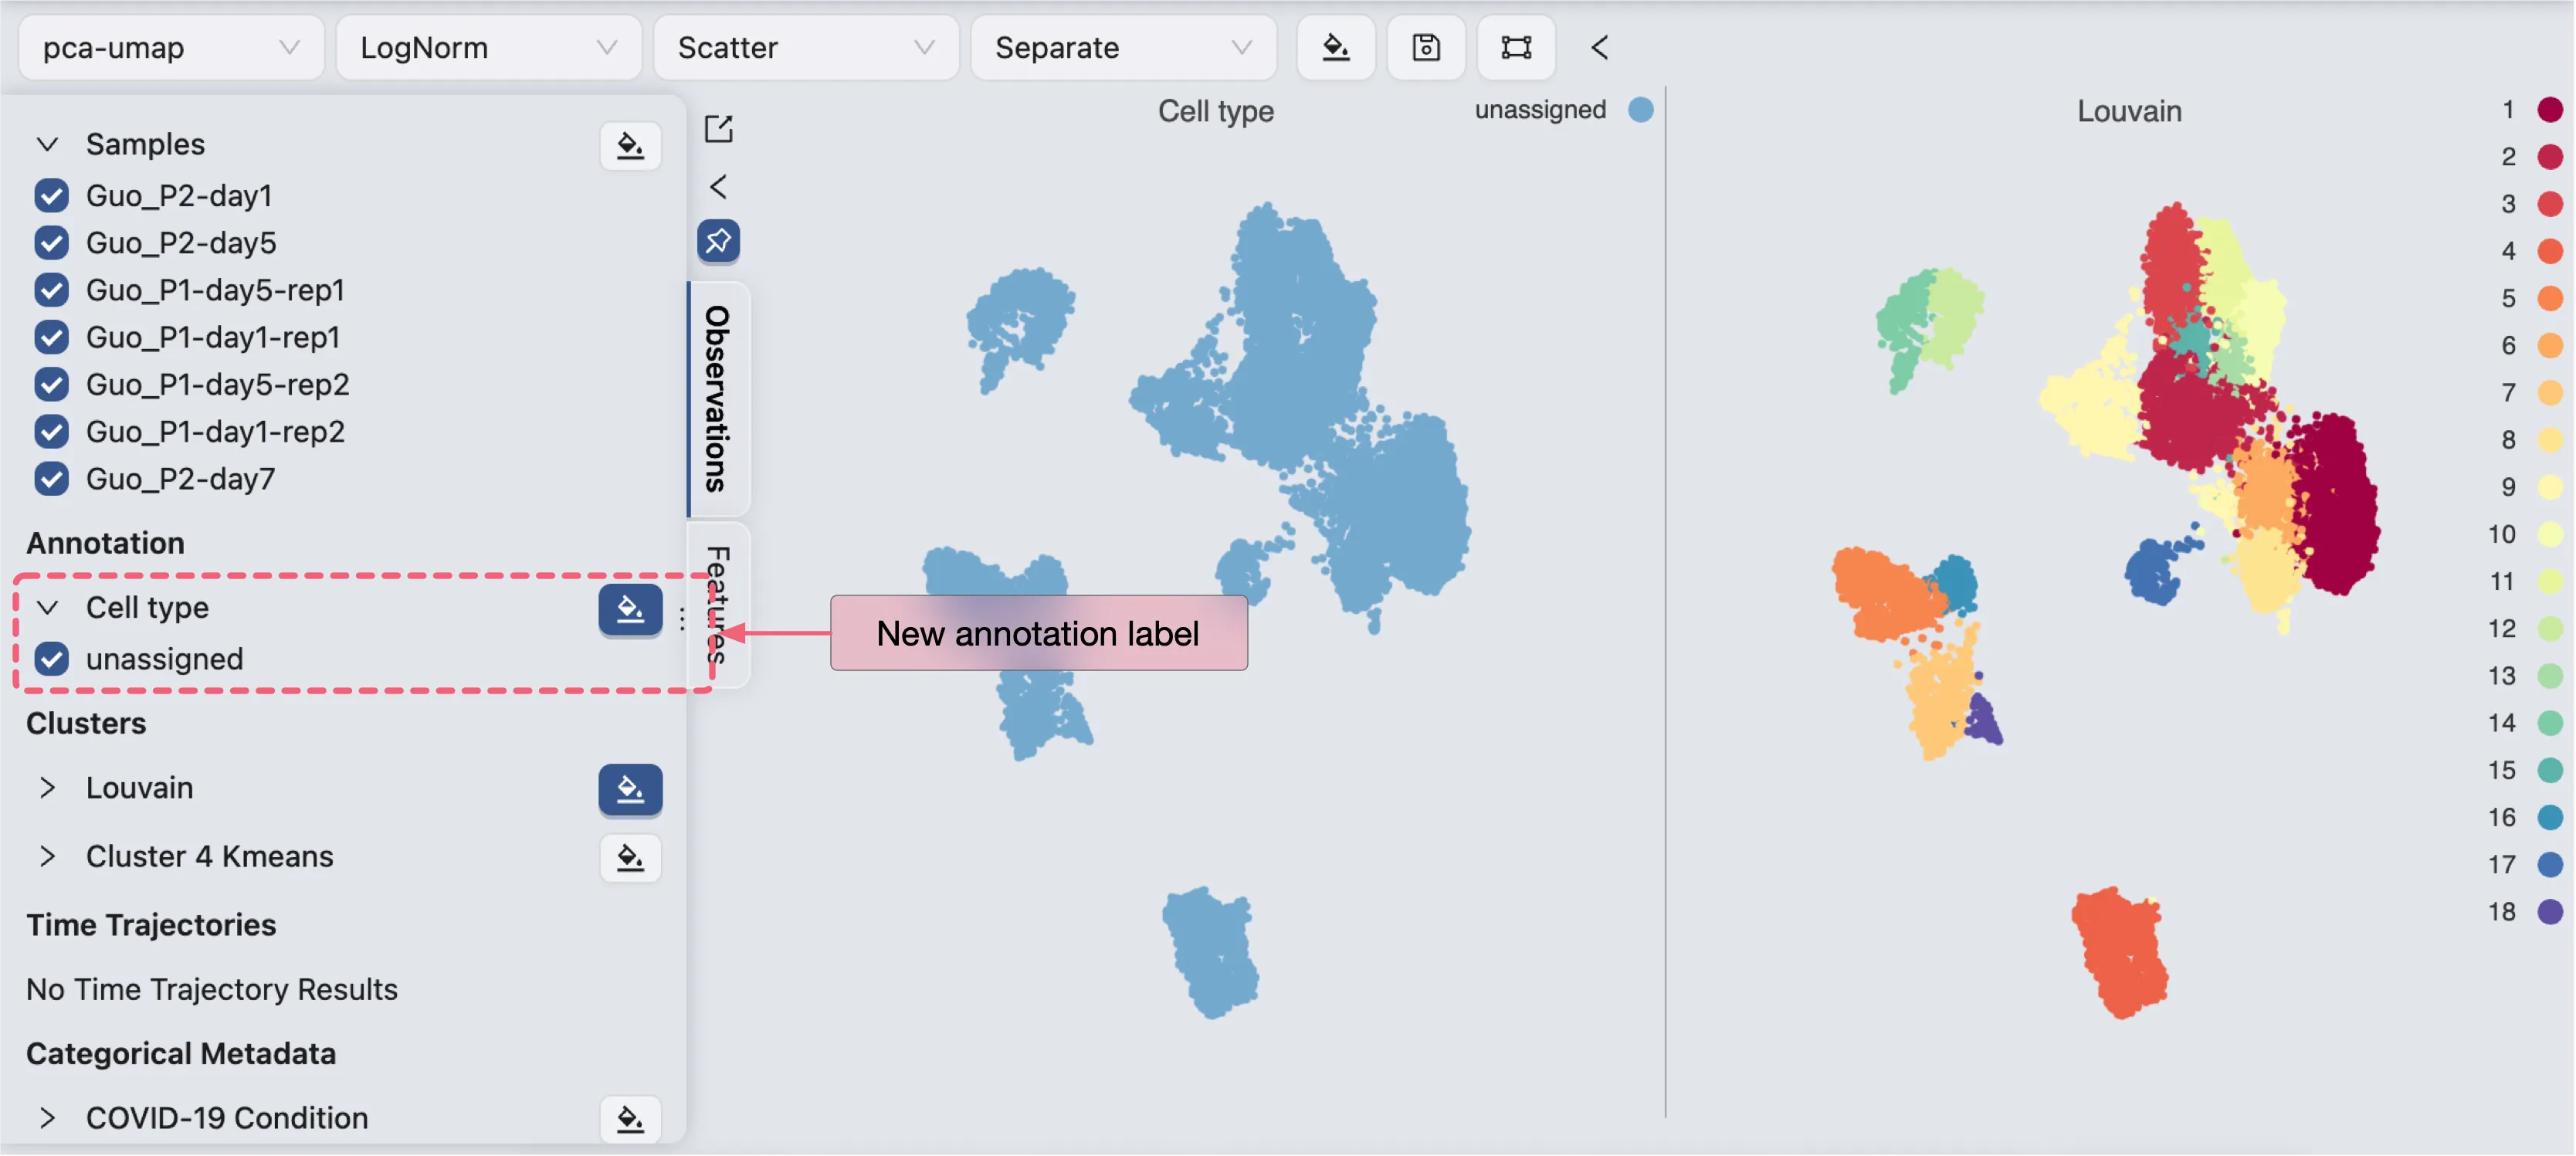This screenshot has width=2576, height=1156.
Task: Uncheck Guo_P1-day5-rep2 sample
Action: 51,384
